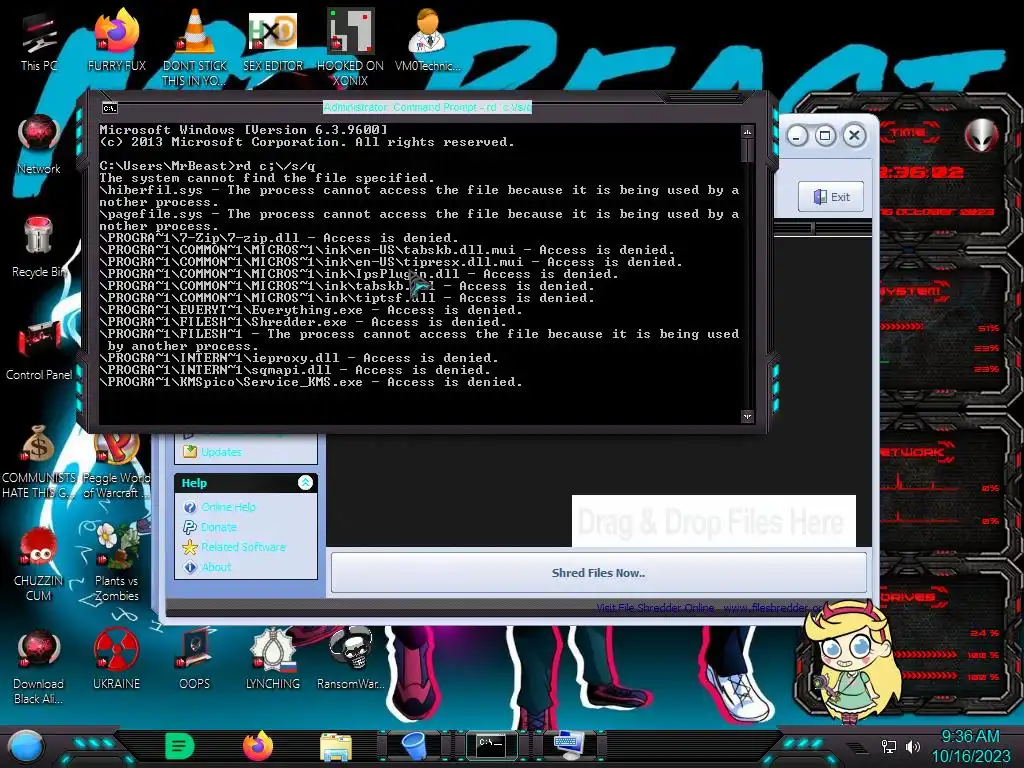Image resolution: width=1024 pixels, height=768 pixels.
Task: Collapse the Help panel in File Shredder
Action: 305,483
